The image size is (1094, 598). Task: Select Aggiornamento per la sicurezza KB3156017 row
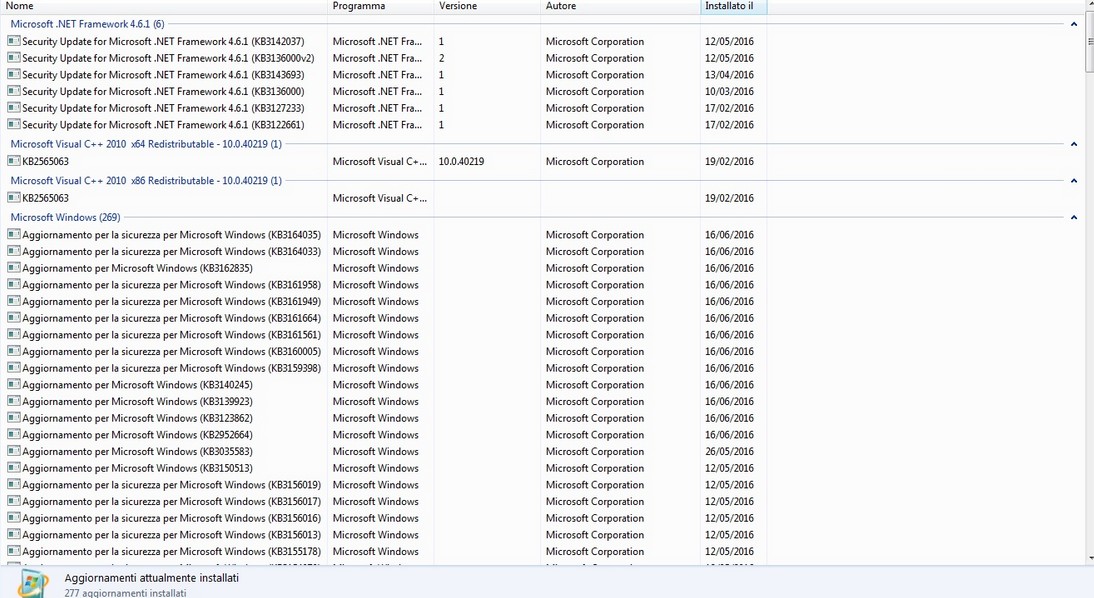click(x=172, y=501)
